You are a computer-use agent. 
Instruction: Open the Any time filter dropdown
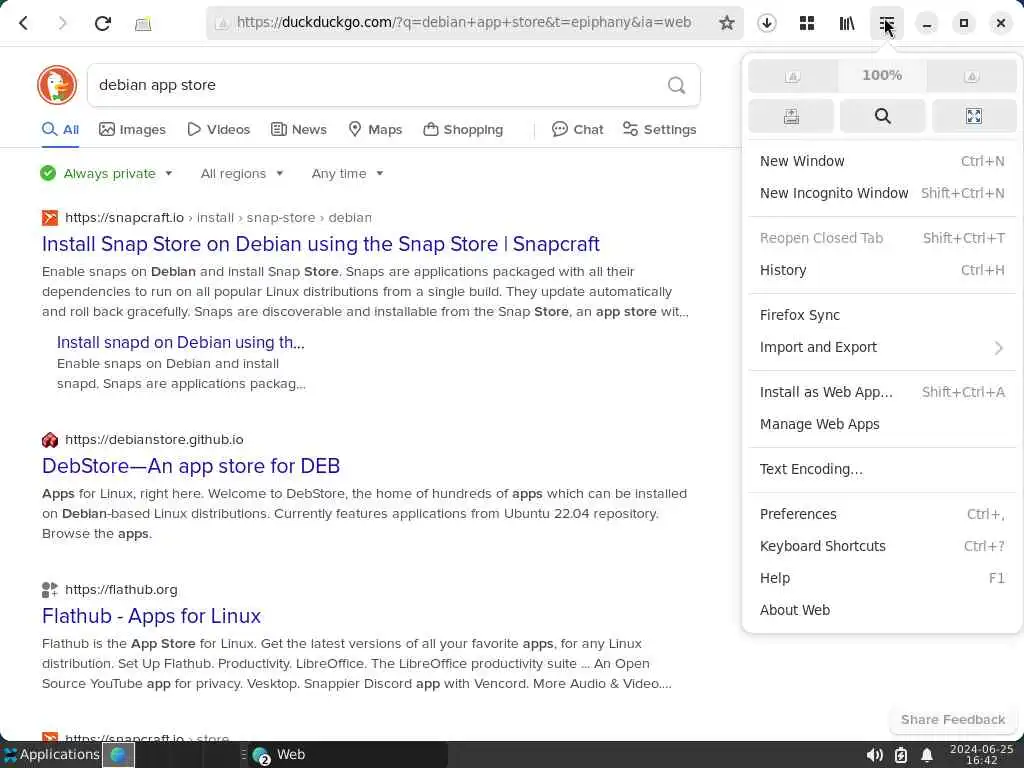point(347,174)
